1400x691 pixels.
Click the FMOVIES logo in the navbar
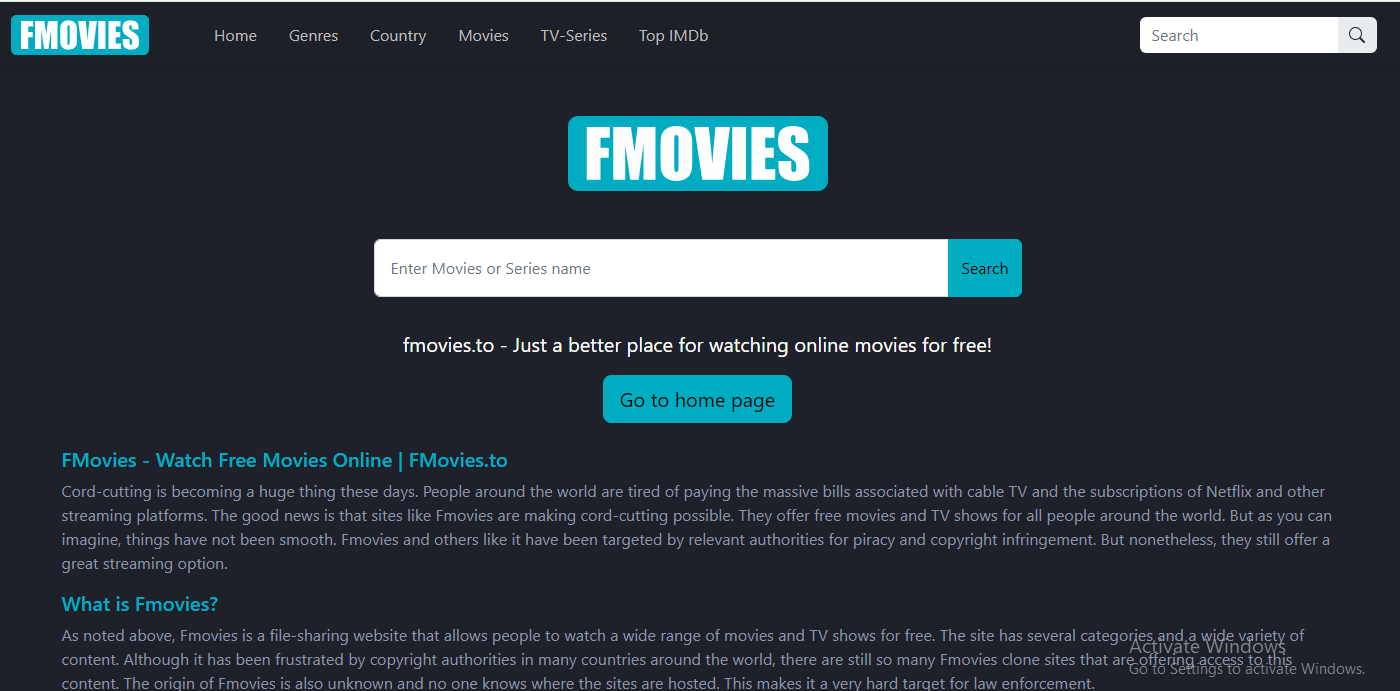tap(80, 35)
